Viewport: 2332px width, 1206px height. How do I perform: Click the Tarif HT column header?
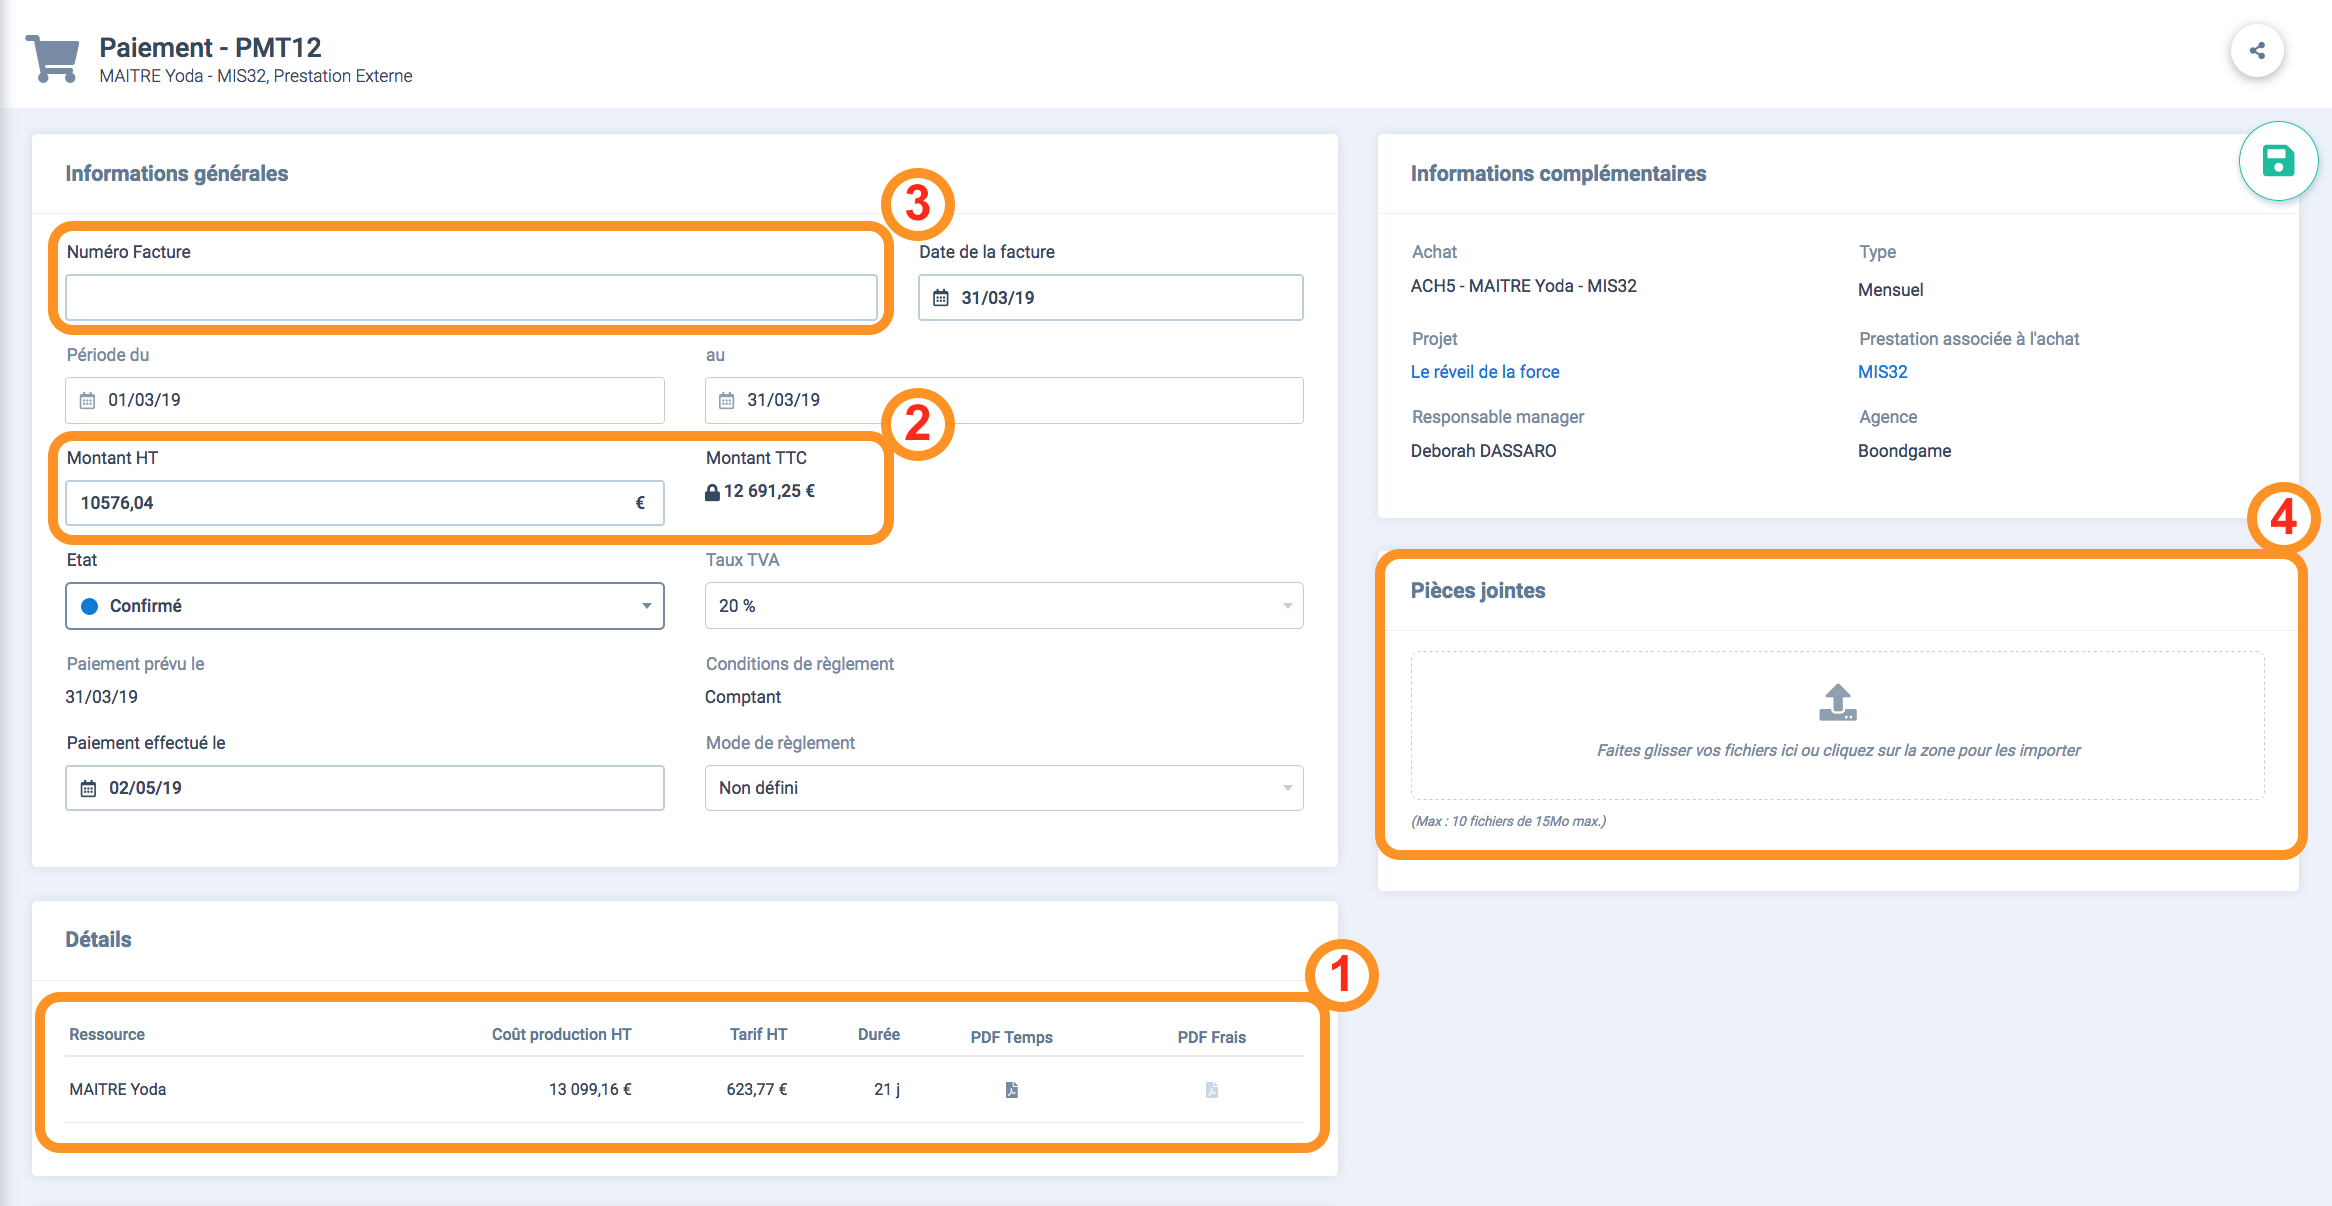point(758,1034)
